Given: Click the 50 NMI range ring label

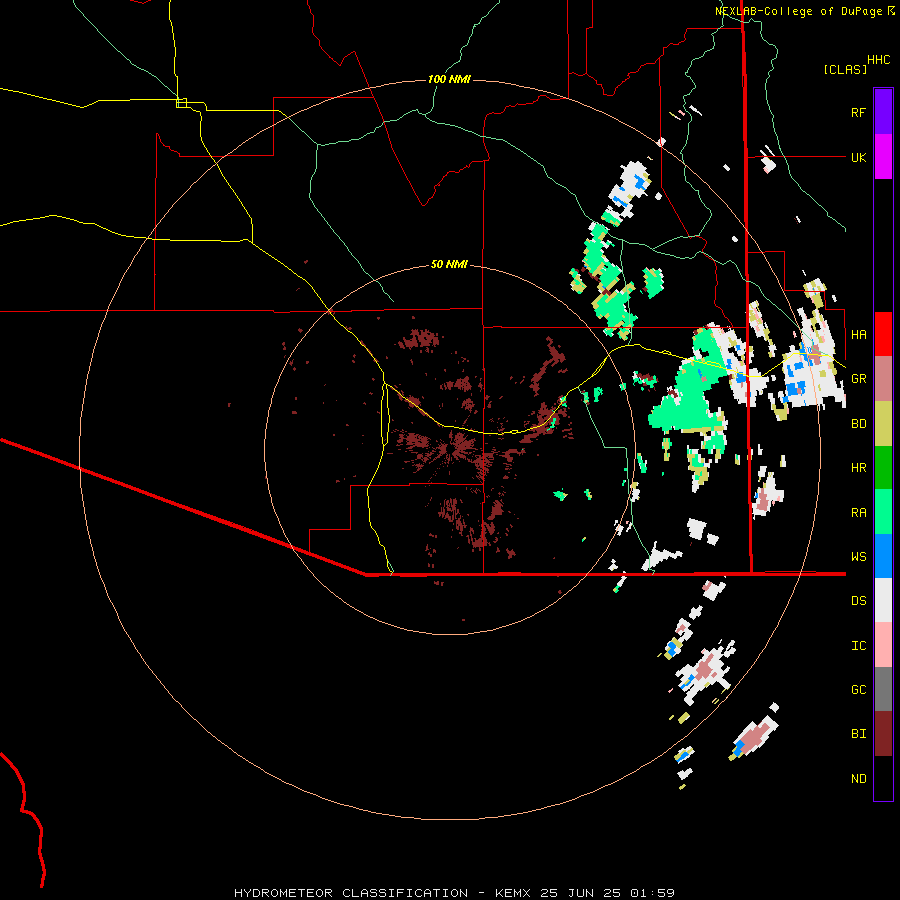Looking at the screenshot, I should pyautogui.click(x=449, y=264).
